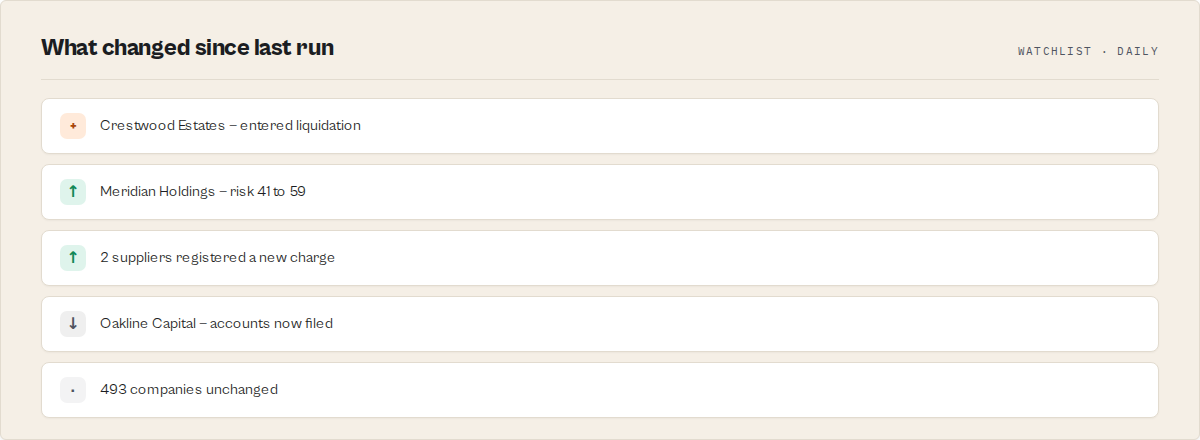Screen dimensions: 1200x440
Task: Click the gray down-arrow icon for Oakline Capital
Action: pos(73,324)
